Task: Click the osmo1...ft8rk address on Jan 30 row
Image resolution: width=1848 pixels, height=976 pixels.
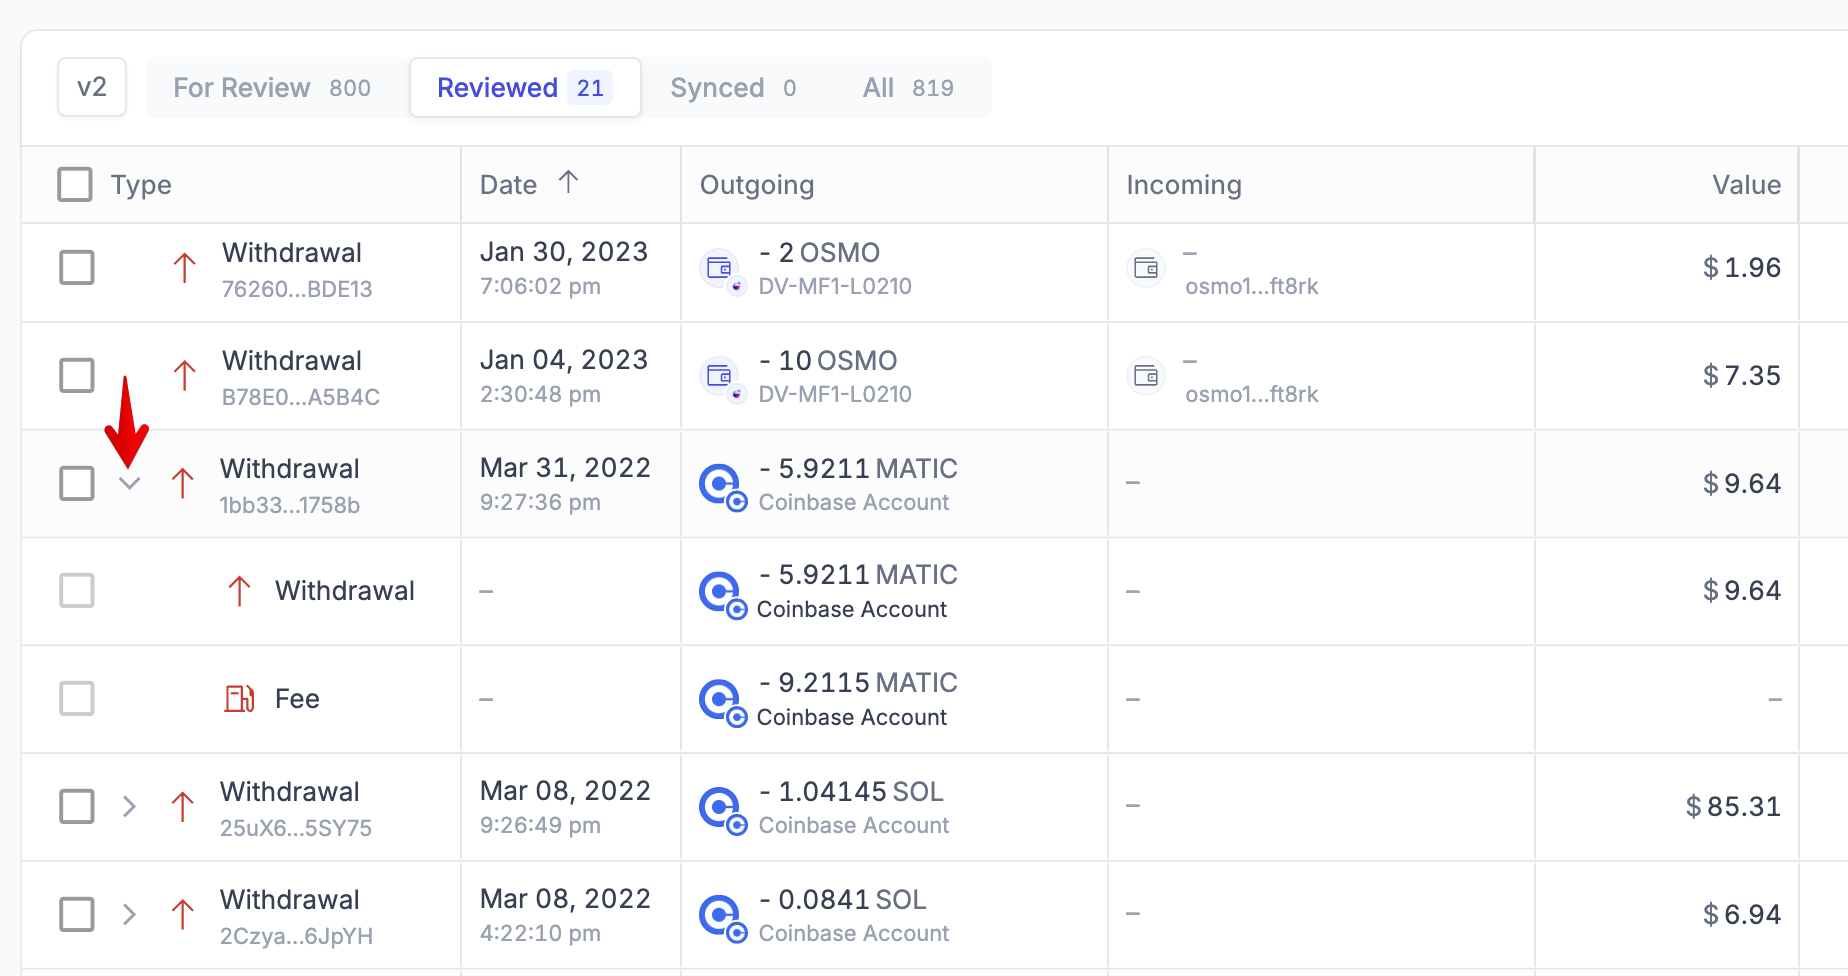Action: (x=1251, y=287)
